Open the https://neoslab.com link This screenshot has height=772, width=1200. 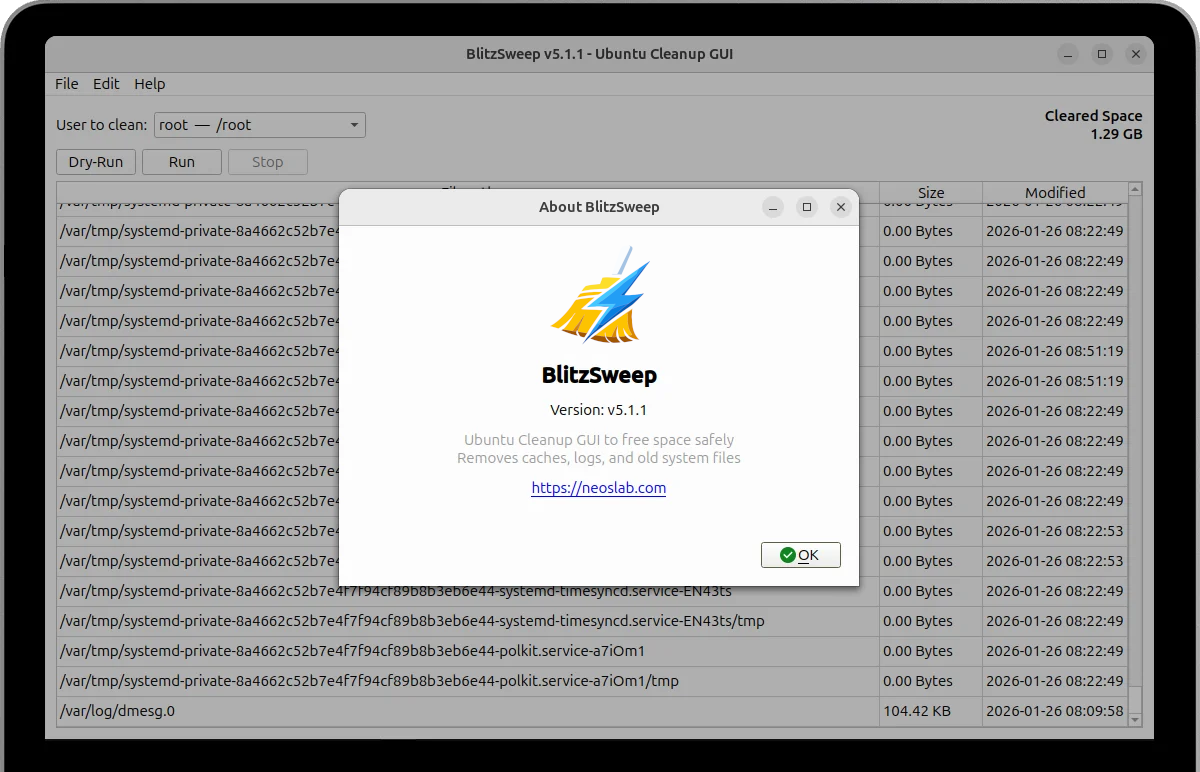pos(599,488)
